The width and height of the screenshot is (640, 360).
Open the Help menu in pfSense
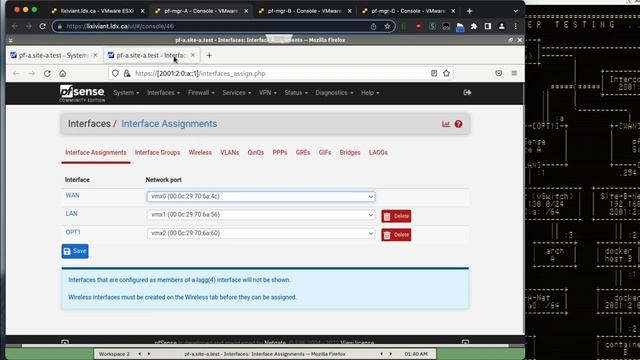(x=370, y=93)
